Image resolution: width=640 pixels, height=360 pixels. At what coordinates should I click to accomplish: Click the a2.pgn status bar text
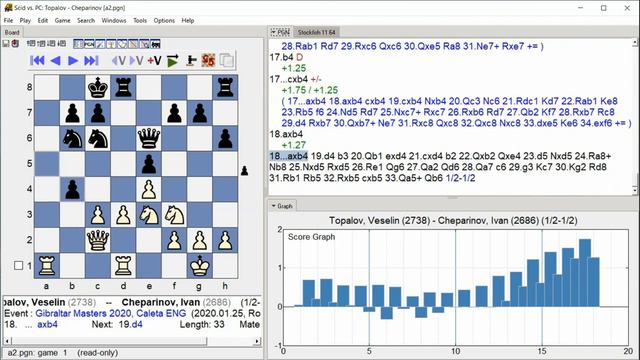coord(62,353)
